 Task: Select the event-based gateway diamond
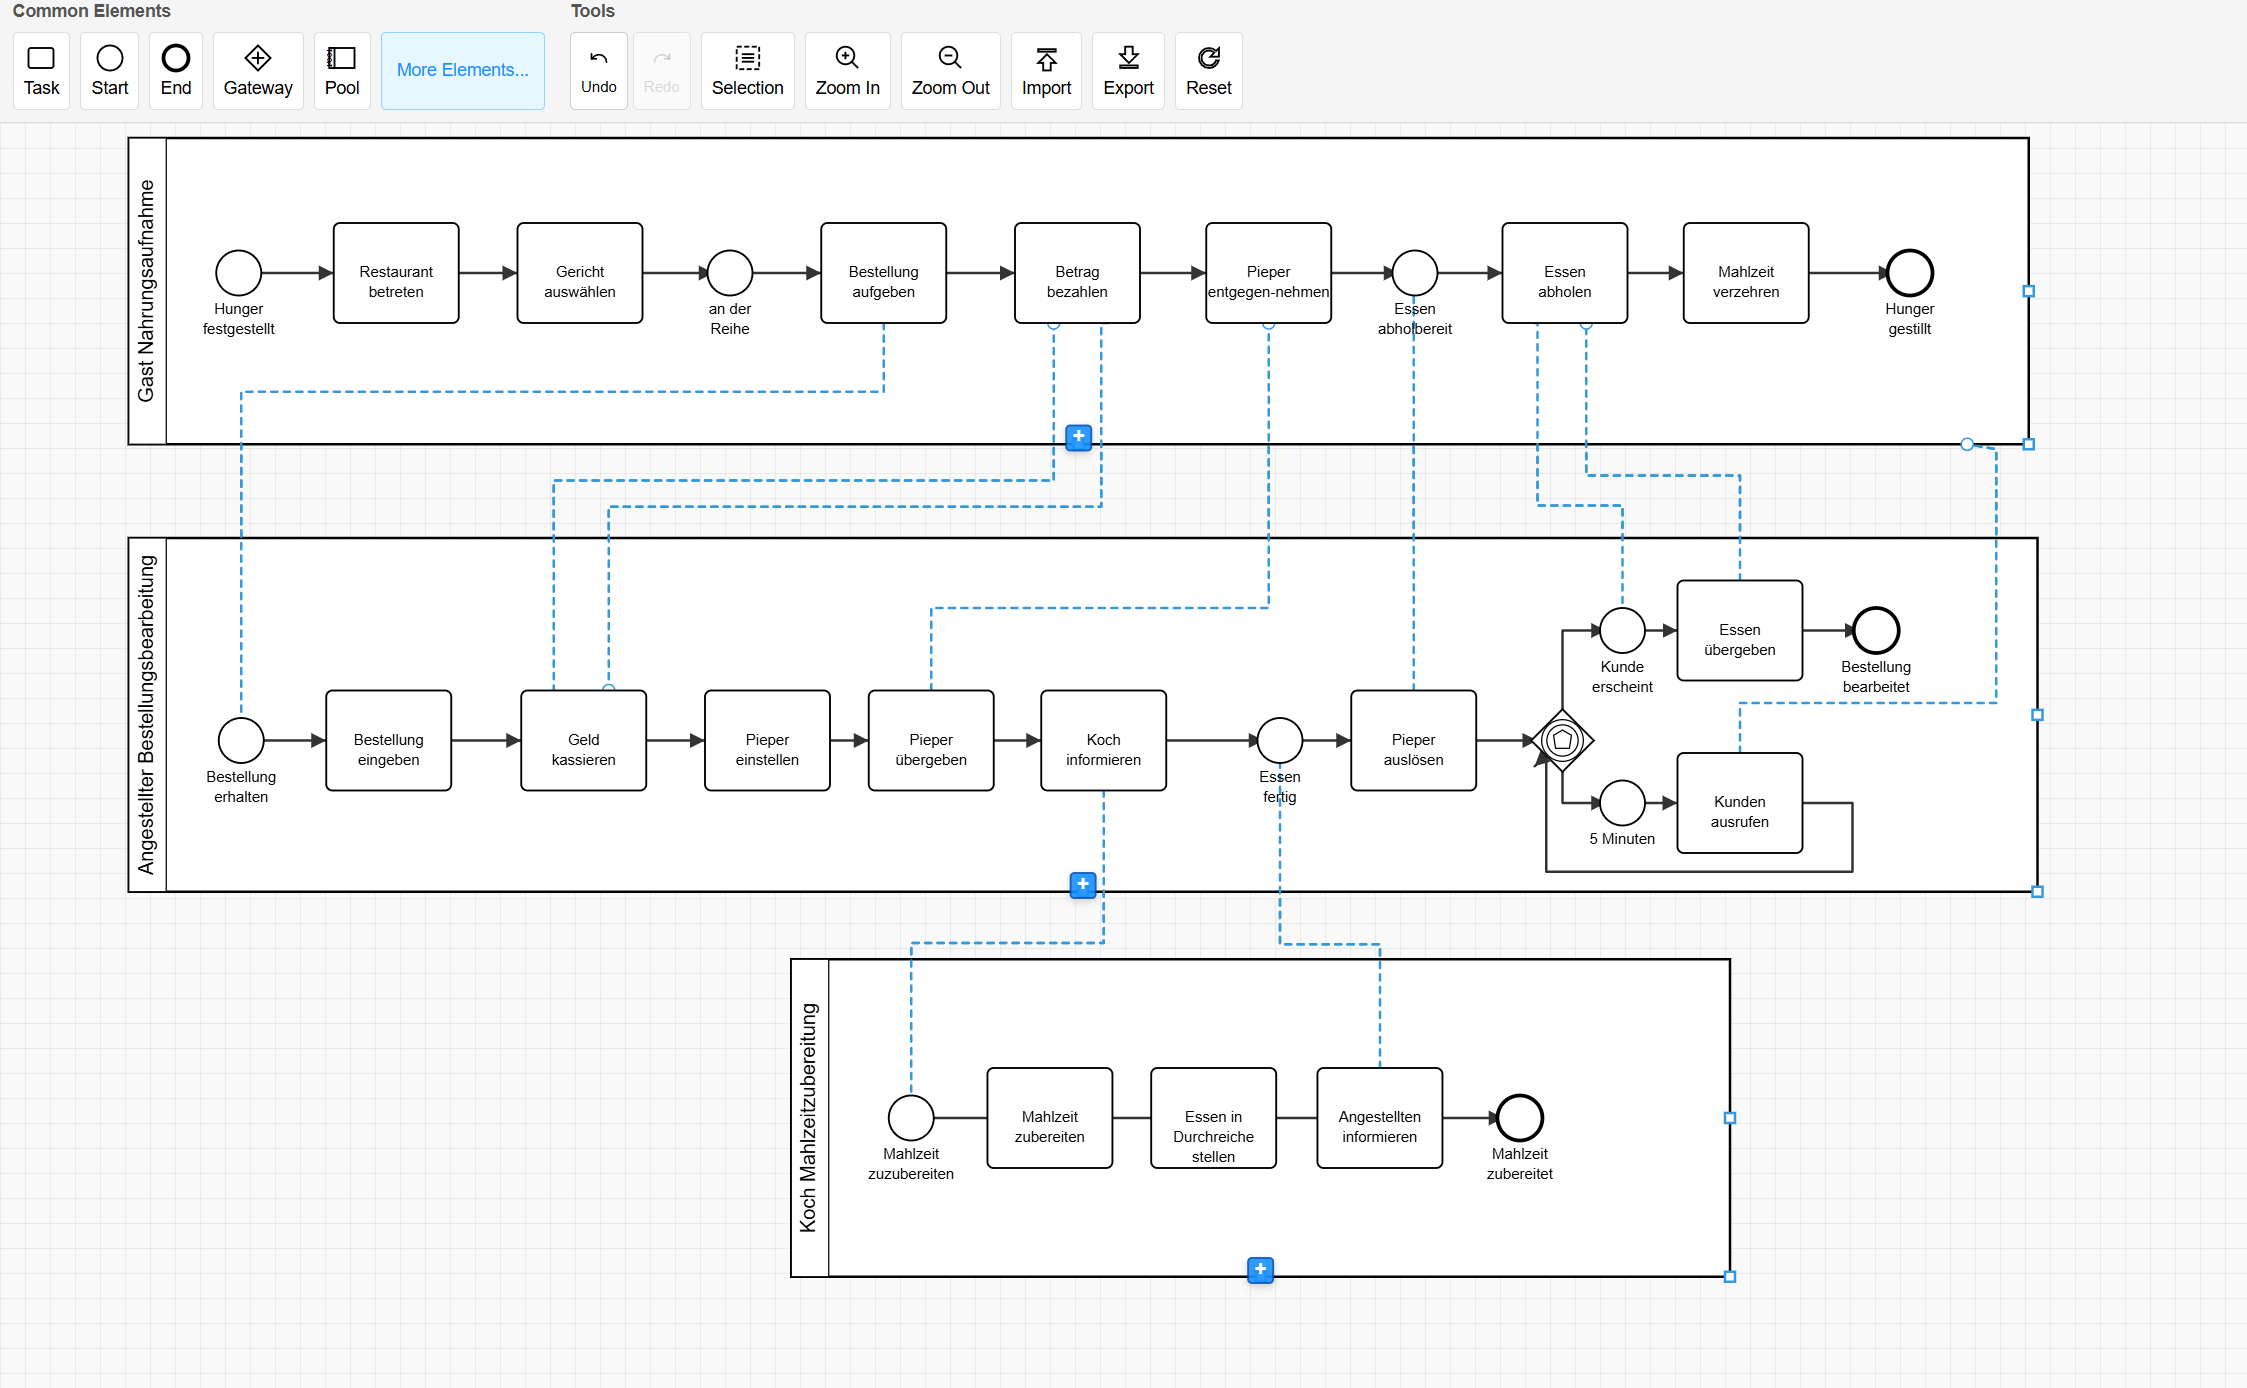1562,741
